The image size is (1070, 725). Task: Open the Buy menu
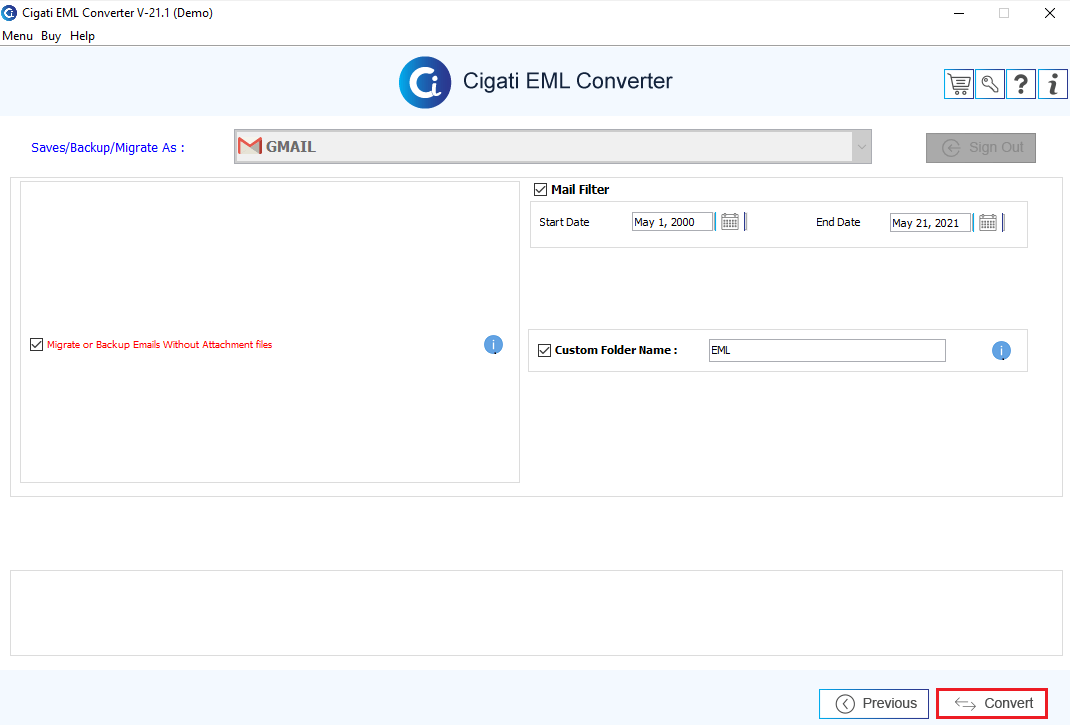[51, 36]
